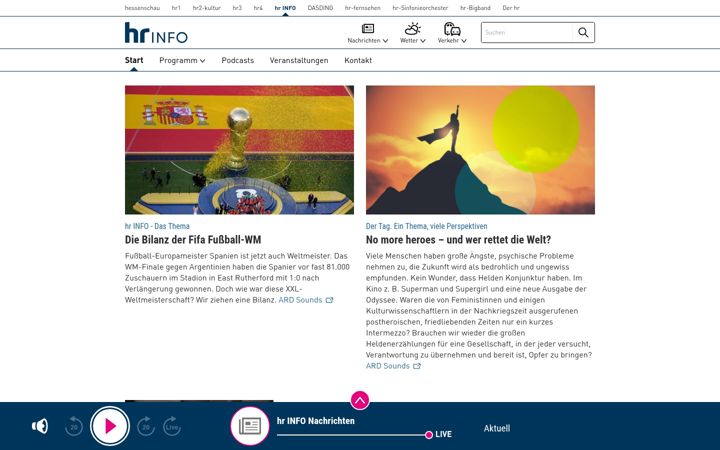Viewport: 720px width, 450px height.
Task: Go to the Start tab
Action: (134, 60)
